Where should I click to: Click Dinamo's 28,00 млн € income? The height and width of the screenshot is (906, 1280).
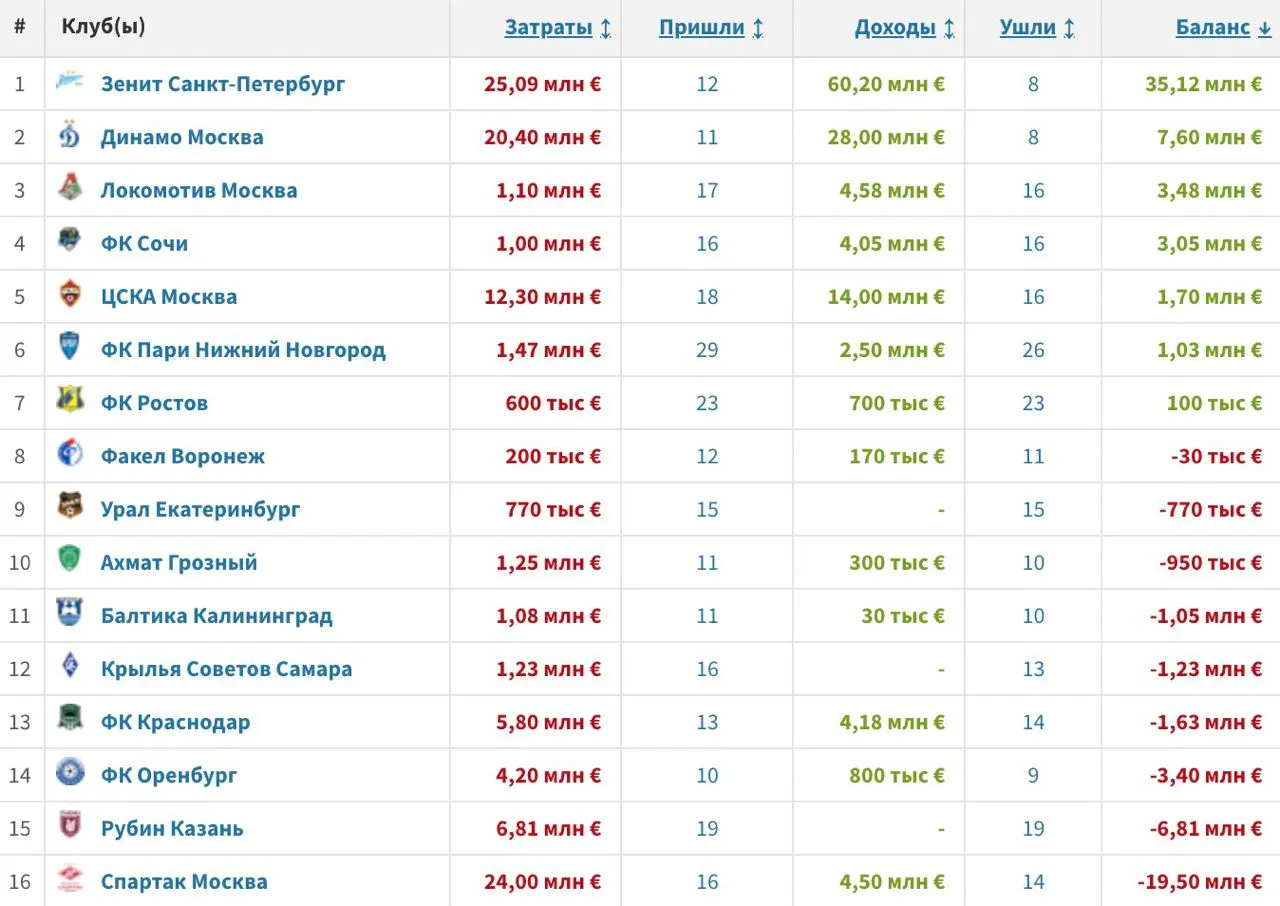click(x=886, y=137)
